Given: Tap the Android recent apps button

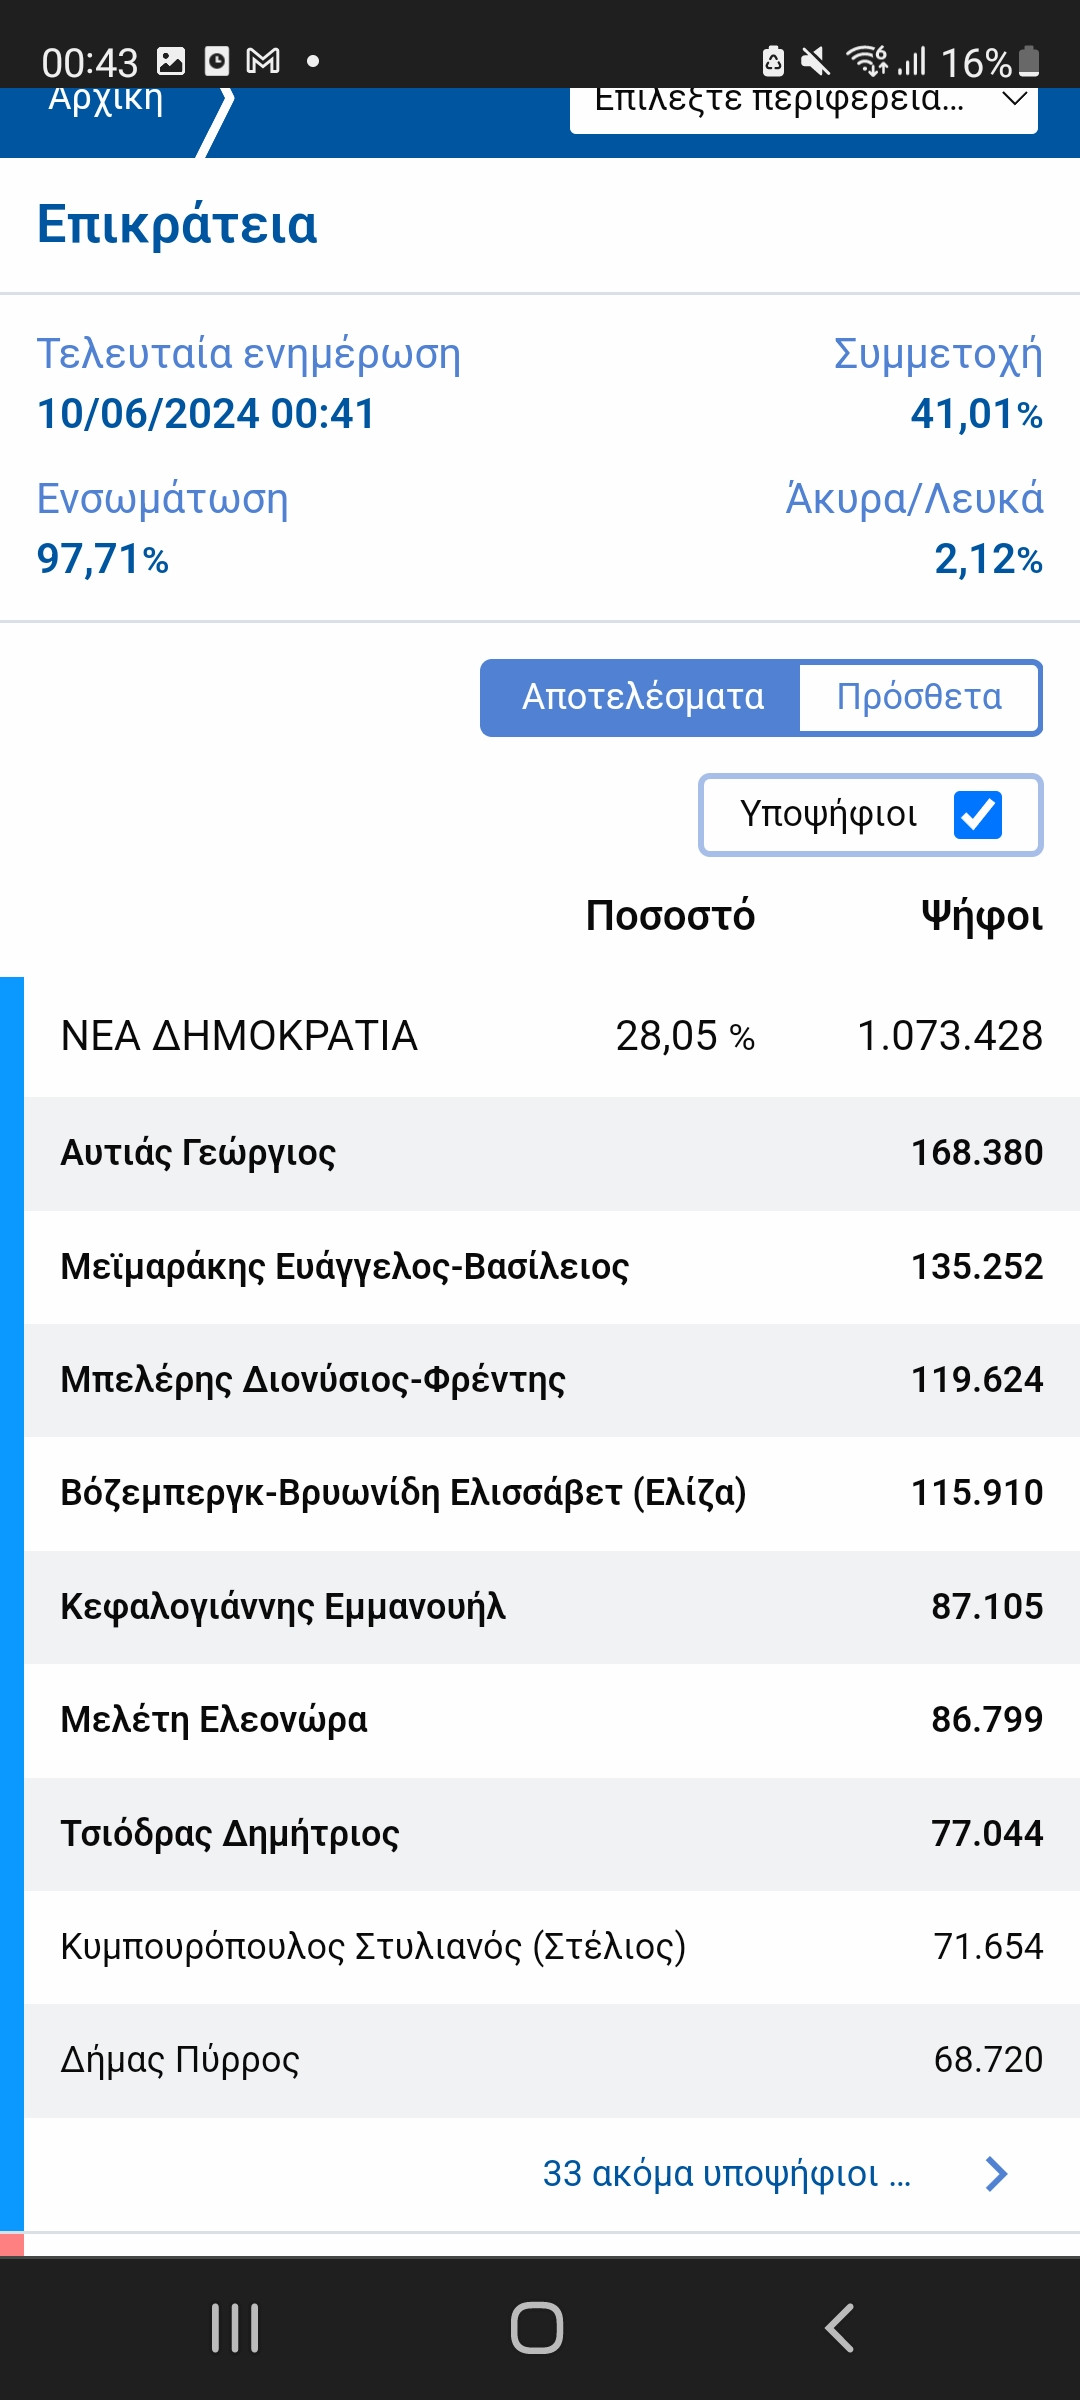Looking at the screenshot, I should tap(236, 2328).
